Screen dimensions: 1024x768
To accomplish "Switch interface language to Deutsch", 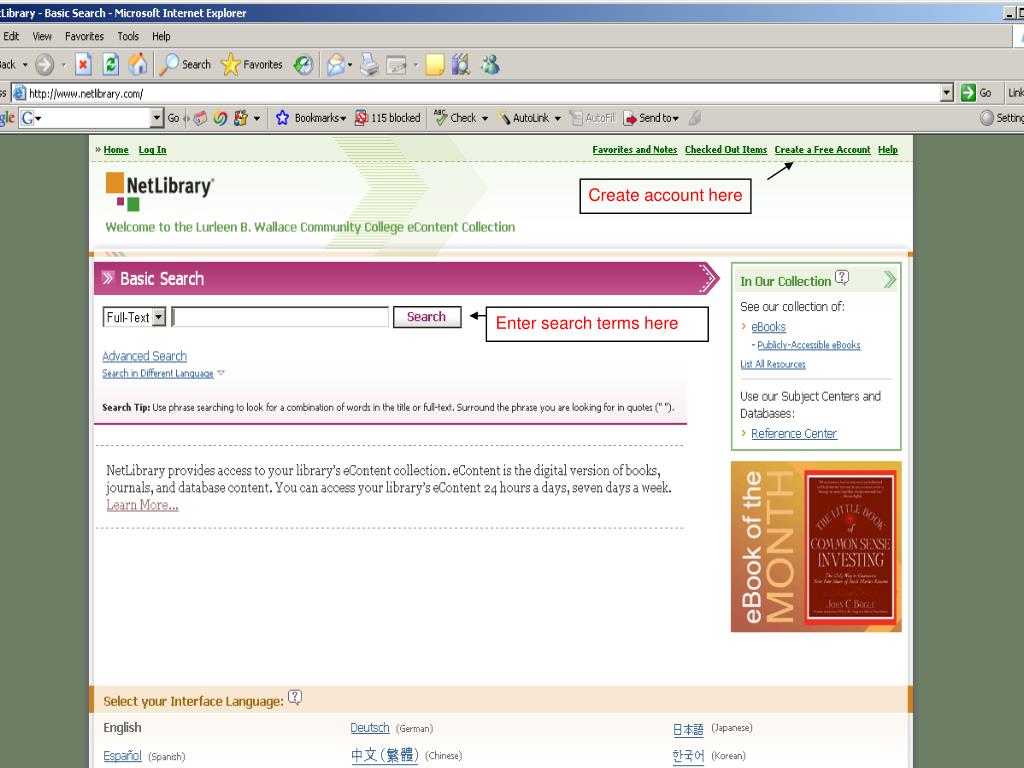I will [370, 728].
